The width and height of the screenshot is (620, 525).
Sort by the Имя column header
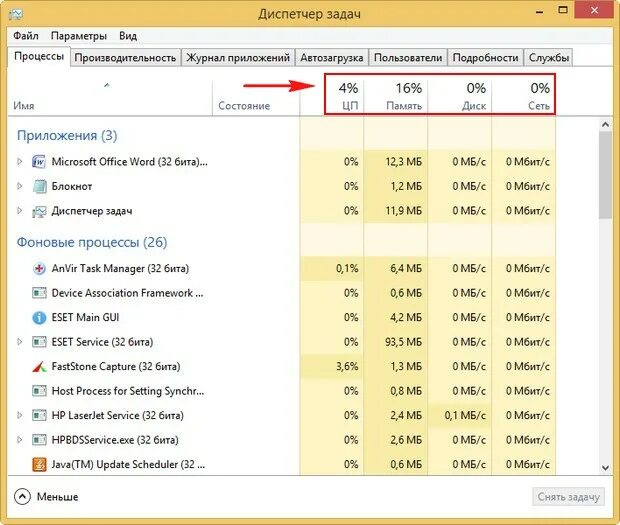[110, 98]
